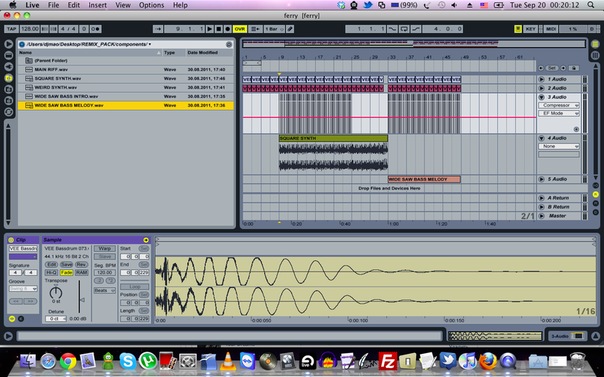Screen dimensions: 604x377
Task: Select the File Browser 2 folder icon
Action: point(8,89)
